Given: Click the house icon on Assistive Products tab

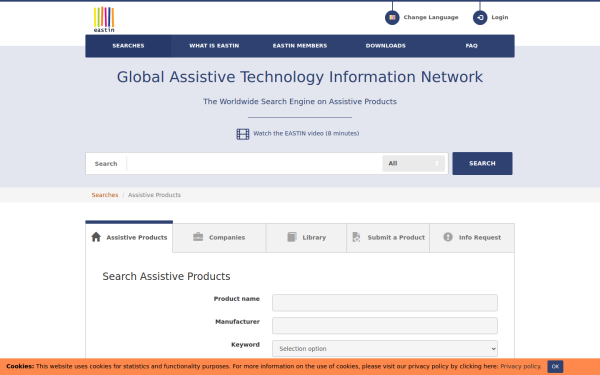Looking at the screenshot, I should tap(96, 237).
